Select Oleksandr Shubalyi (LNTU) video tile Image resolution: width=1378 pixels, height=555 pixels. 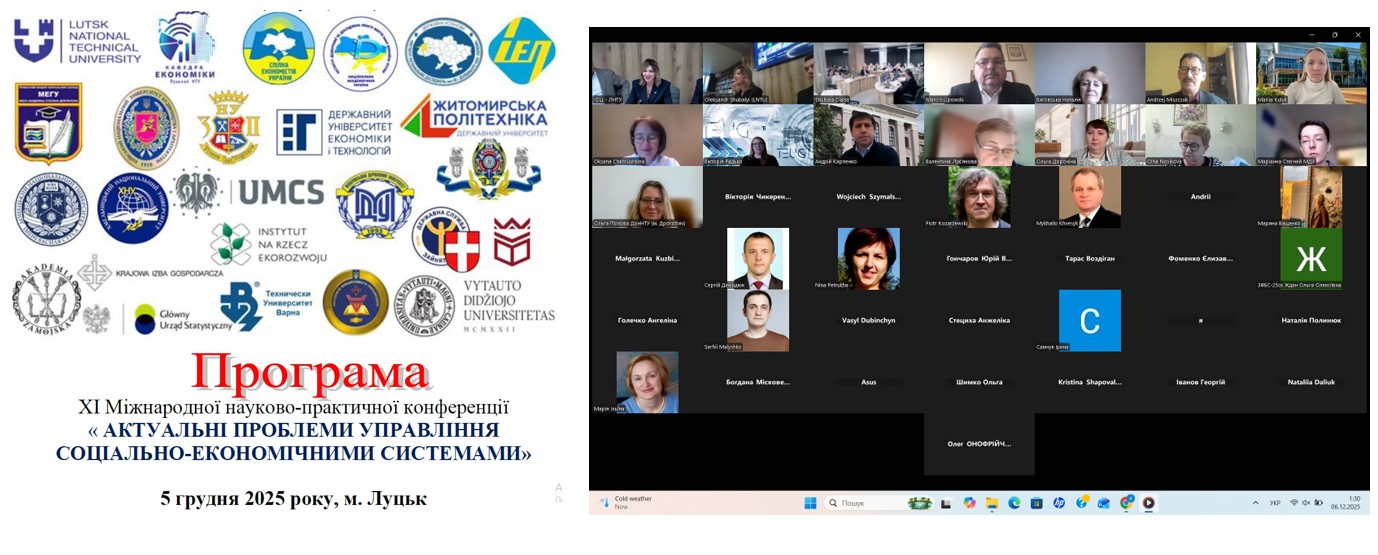pos(757,73)
